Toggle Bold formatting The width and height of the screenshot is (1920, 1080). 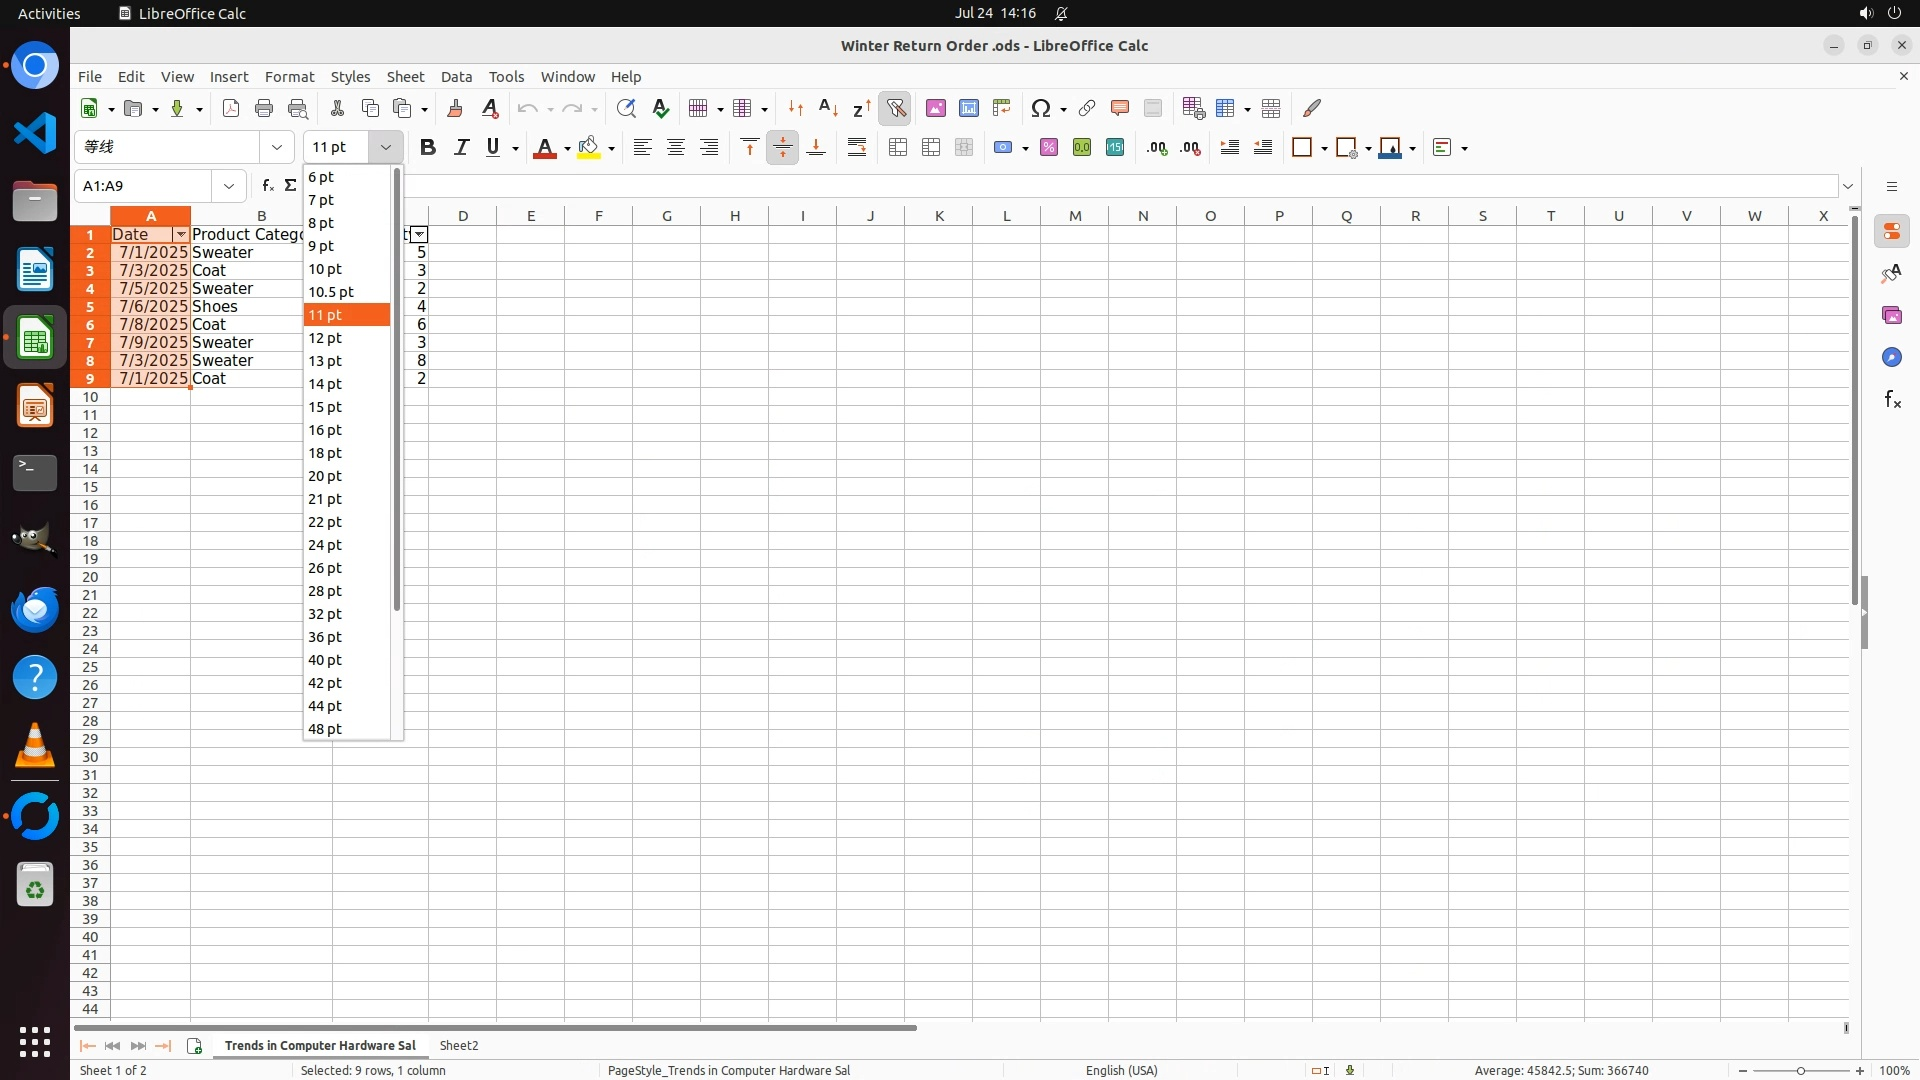(428, 147)
